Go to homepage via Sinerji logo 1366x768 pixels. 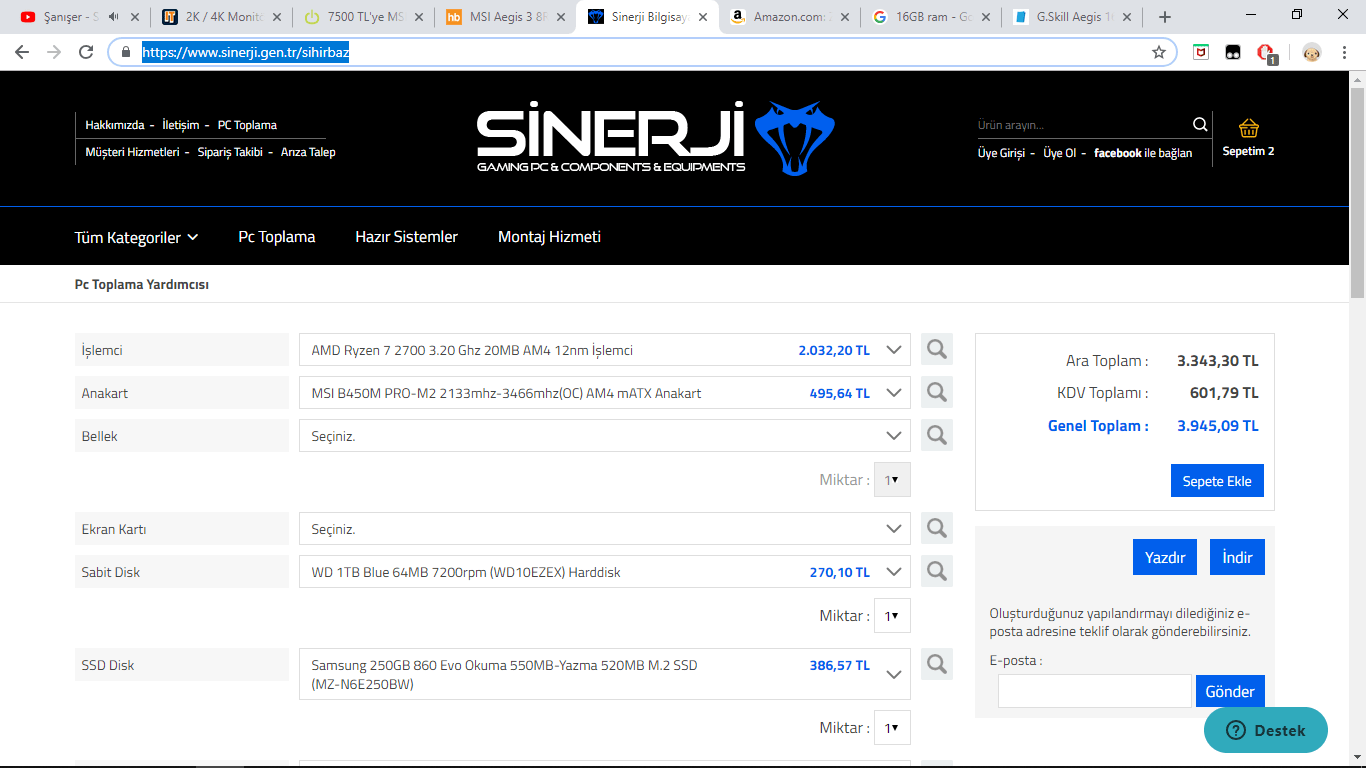tap(655, 137)
